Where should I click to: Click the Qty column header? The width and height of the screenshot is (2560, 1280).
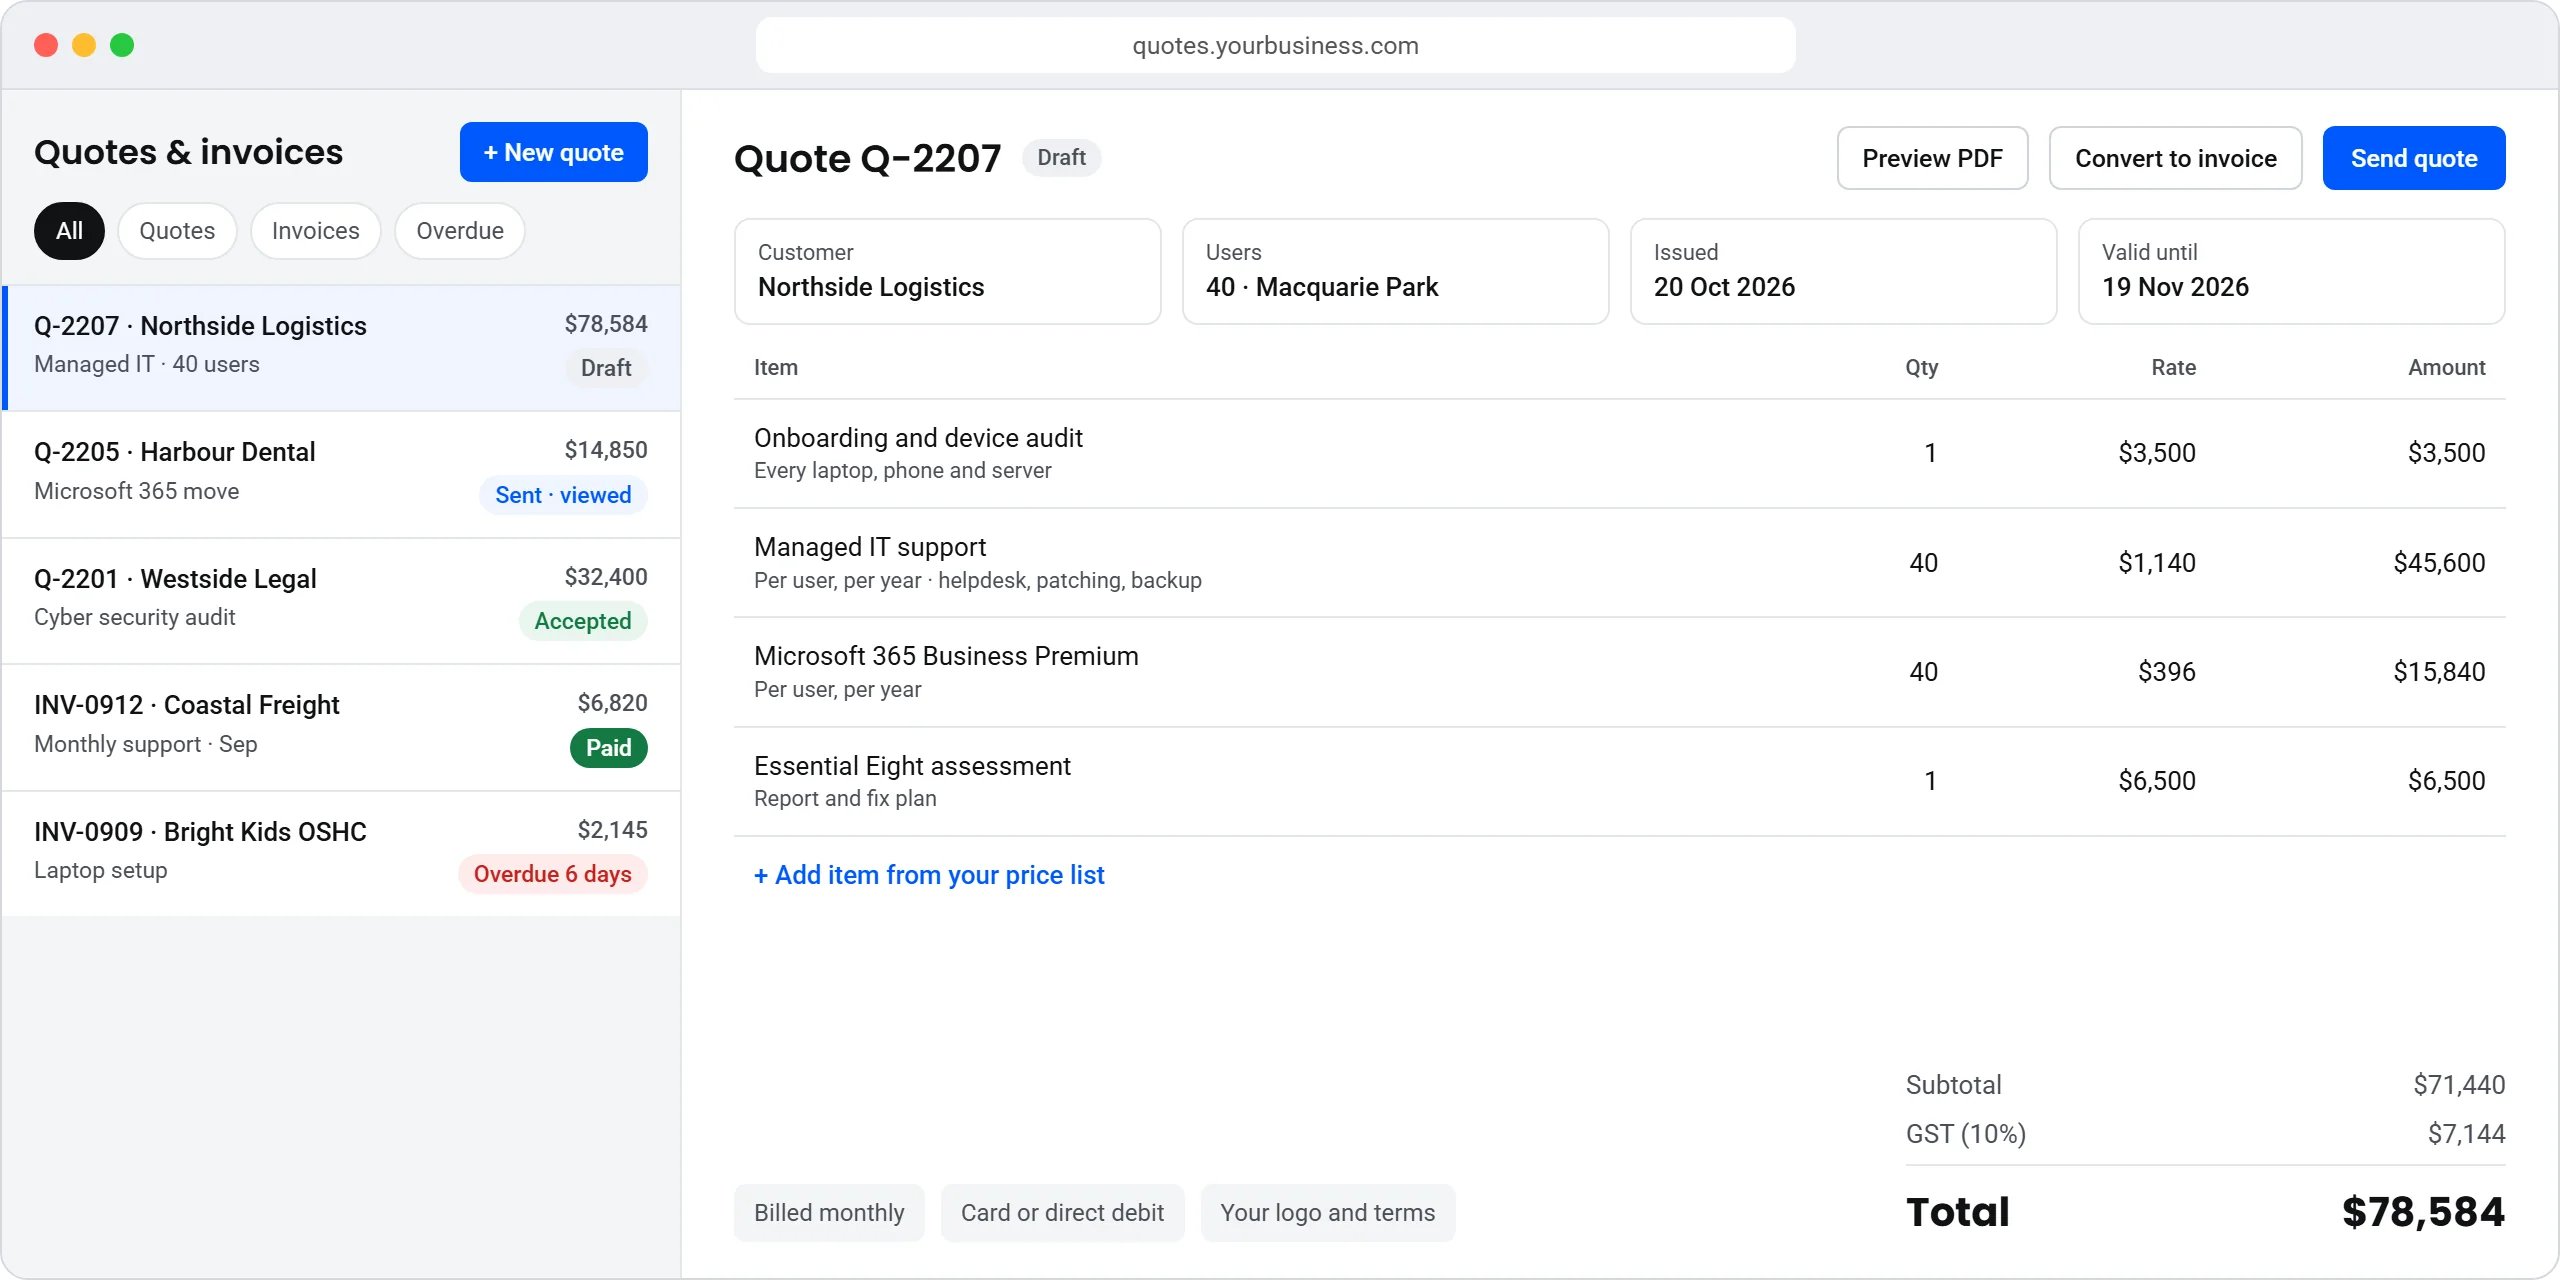click(1921, 368)
